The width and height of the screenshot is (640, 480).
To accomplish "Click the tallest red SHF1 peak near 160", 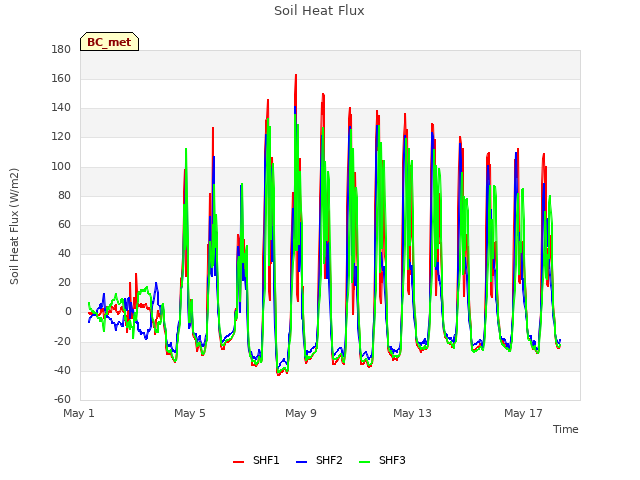I will click(296, 76).
